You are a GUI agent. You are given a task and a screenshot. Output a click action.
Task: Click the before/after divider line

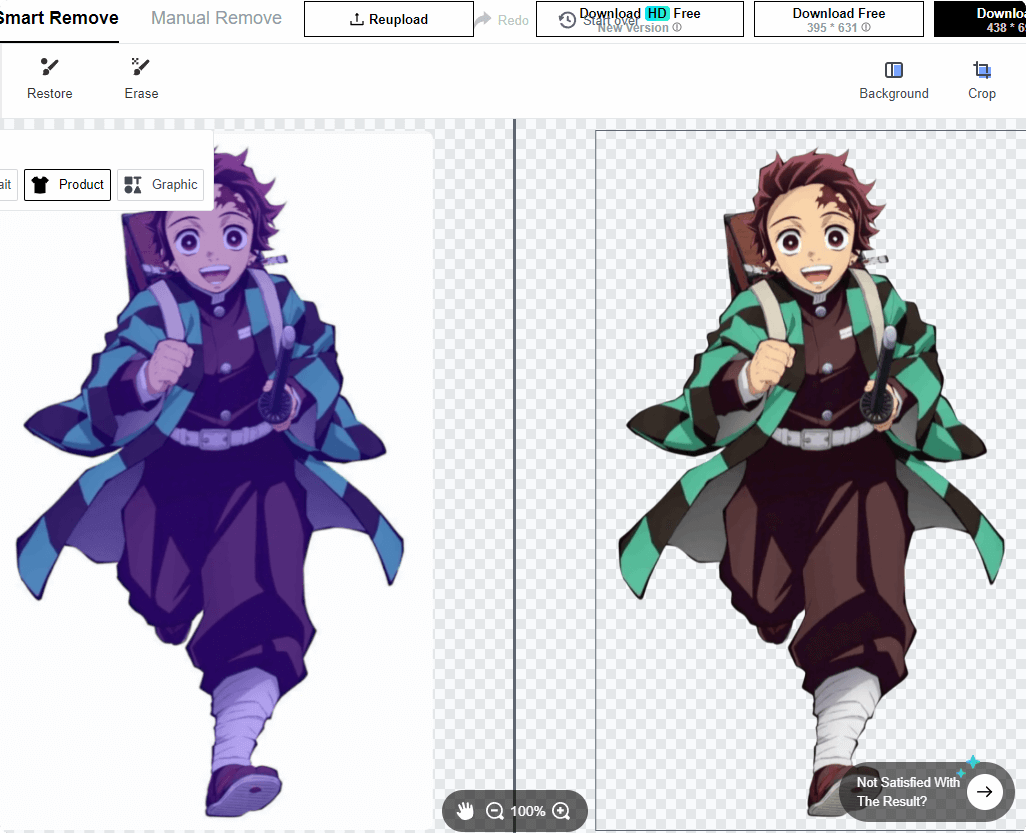click(514, 450)
